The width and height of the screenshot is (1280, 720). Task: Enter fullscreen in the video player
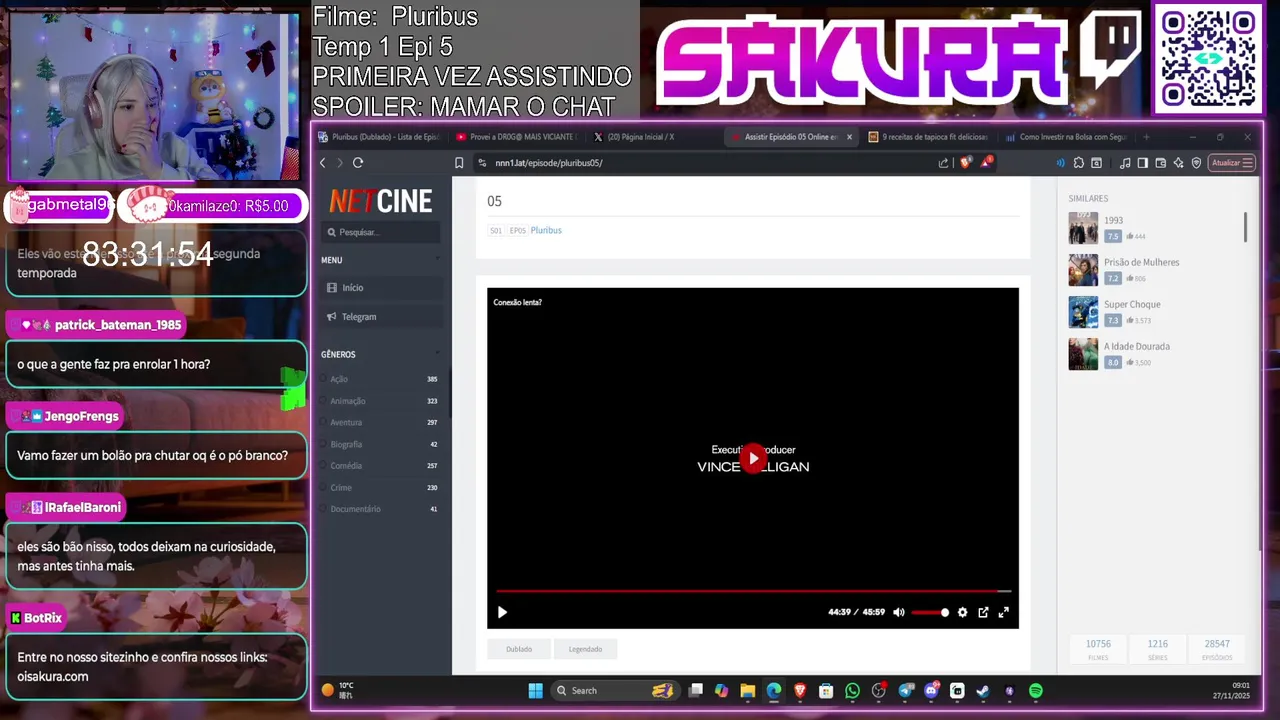pyautogui.click(x=1003, y=612)
